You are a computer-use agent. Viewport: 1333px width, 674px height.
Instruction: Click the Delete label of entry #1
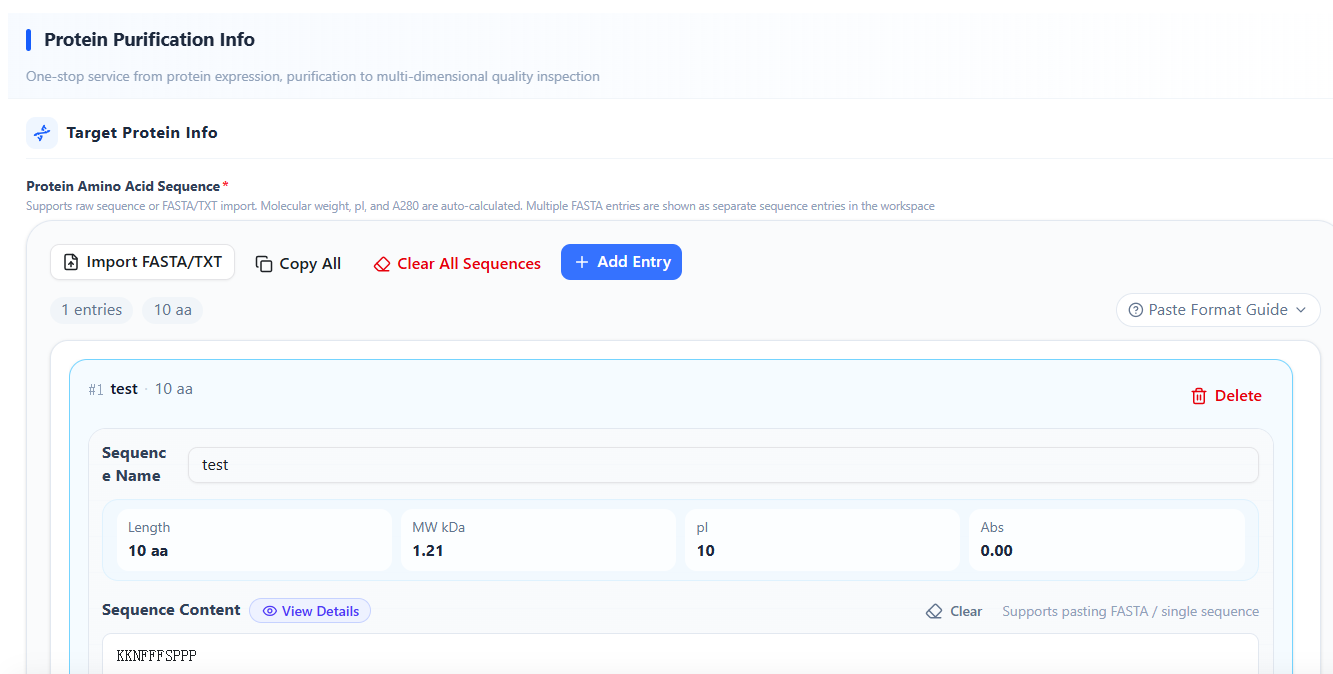tap(1238, 396)
